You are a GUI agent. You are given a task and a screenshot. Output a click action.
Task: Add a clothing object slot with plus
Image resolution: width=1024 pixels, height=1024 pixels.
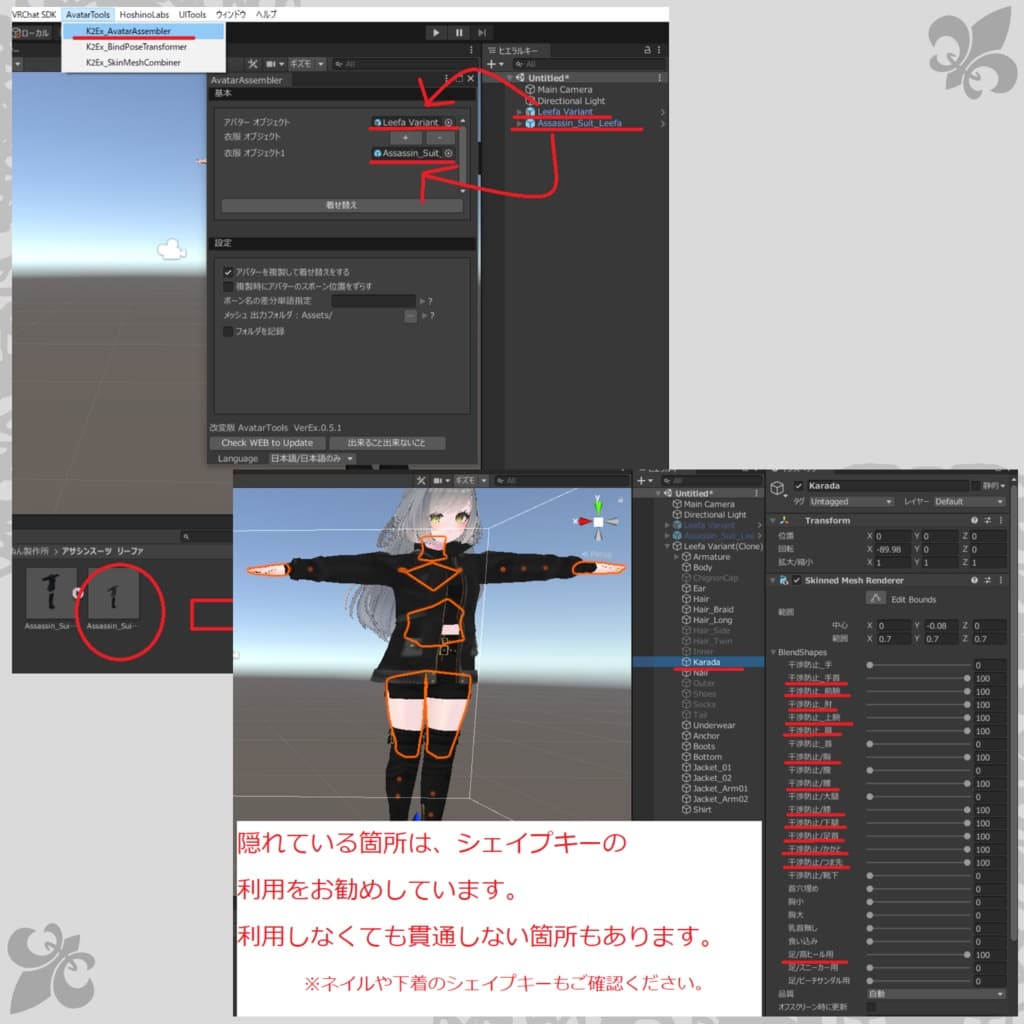pyautogui.click(x=406, y=138)
